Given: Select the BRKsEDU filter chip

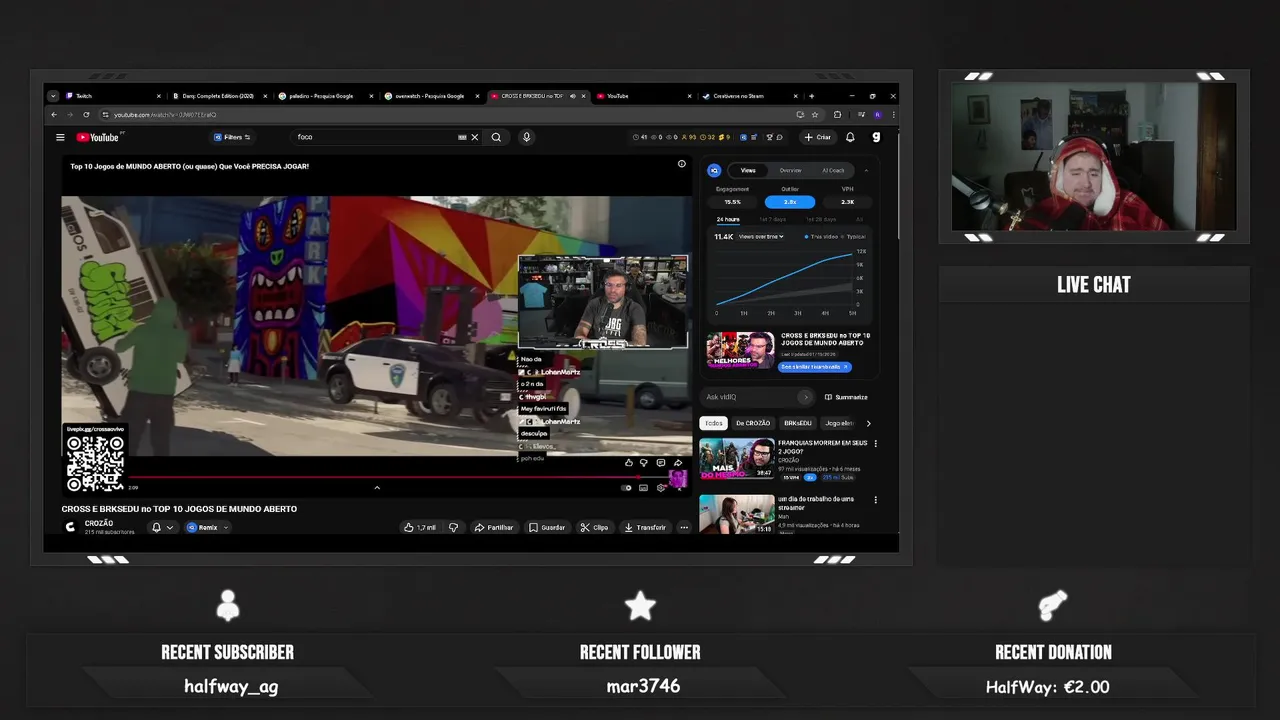Looking at the screenshot, I should pos(798,423).
